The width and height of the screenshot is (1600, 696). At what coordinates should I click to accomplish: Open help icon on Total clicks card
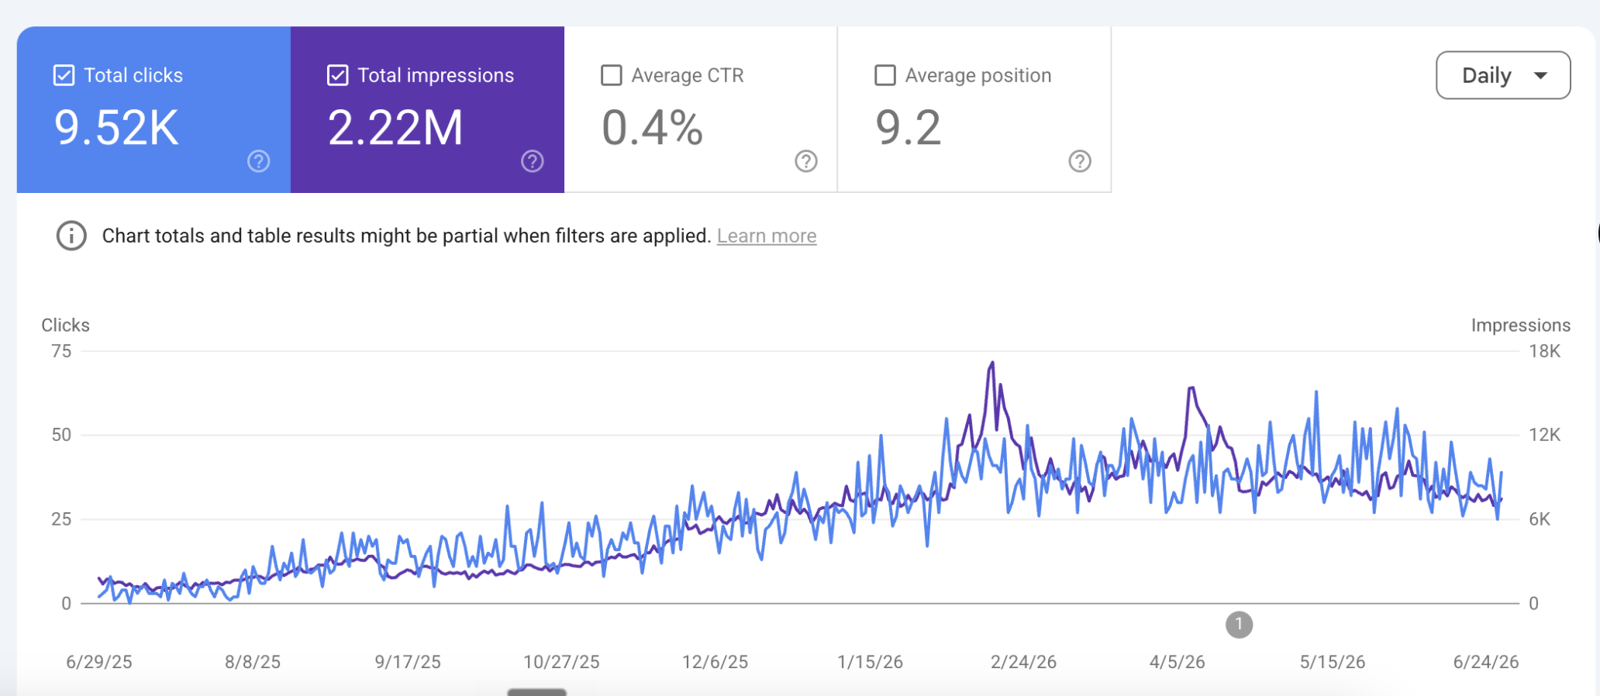point(258,161)
